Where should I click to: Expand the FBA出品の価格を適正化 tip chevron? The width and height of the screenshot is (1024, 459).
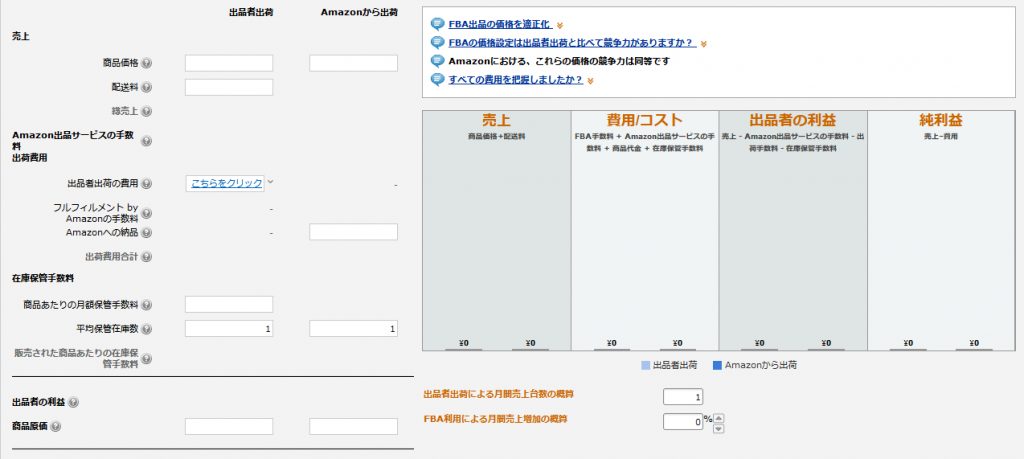pos(560,26)
